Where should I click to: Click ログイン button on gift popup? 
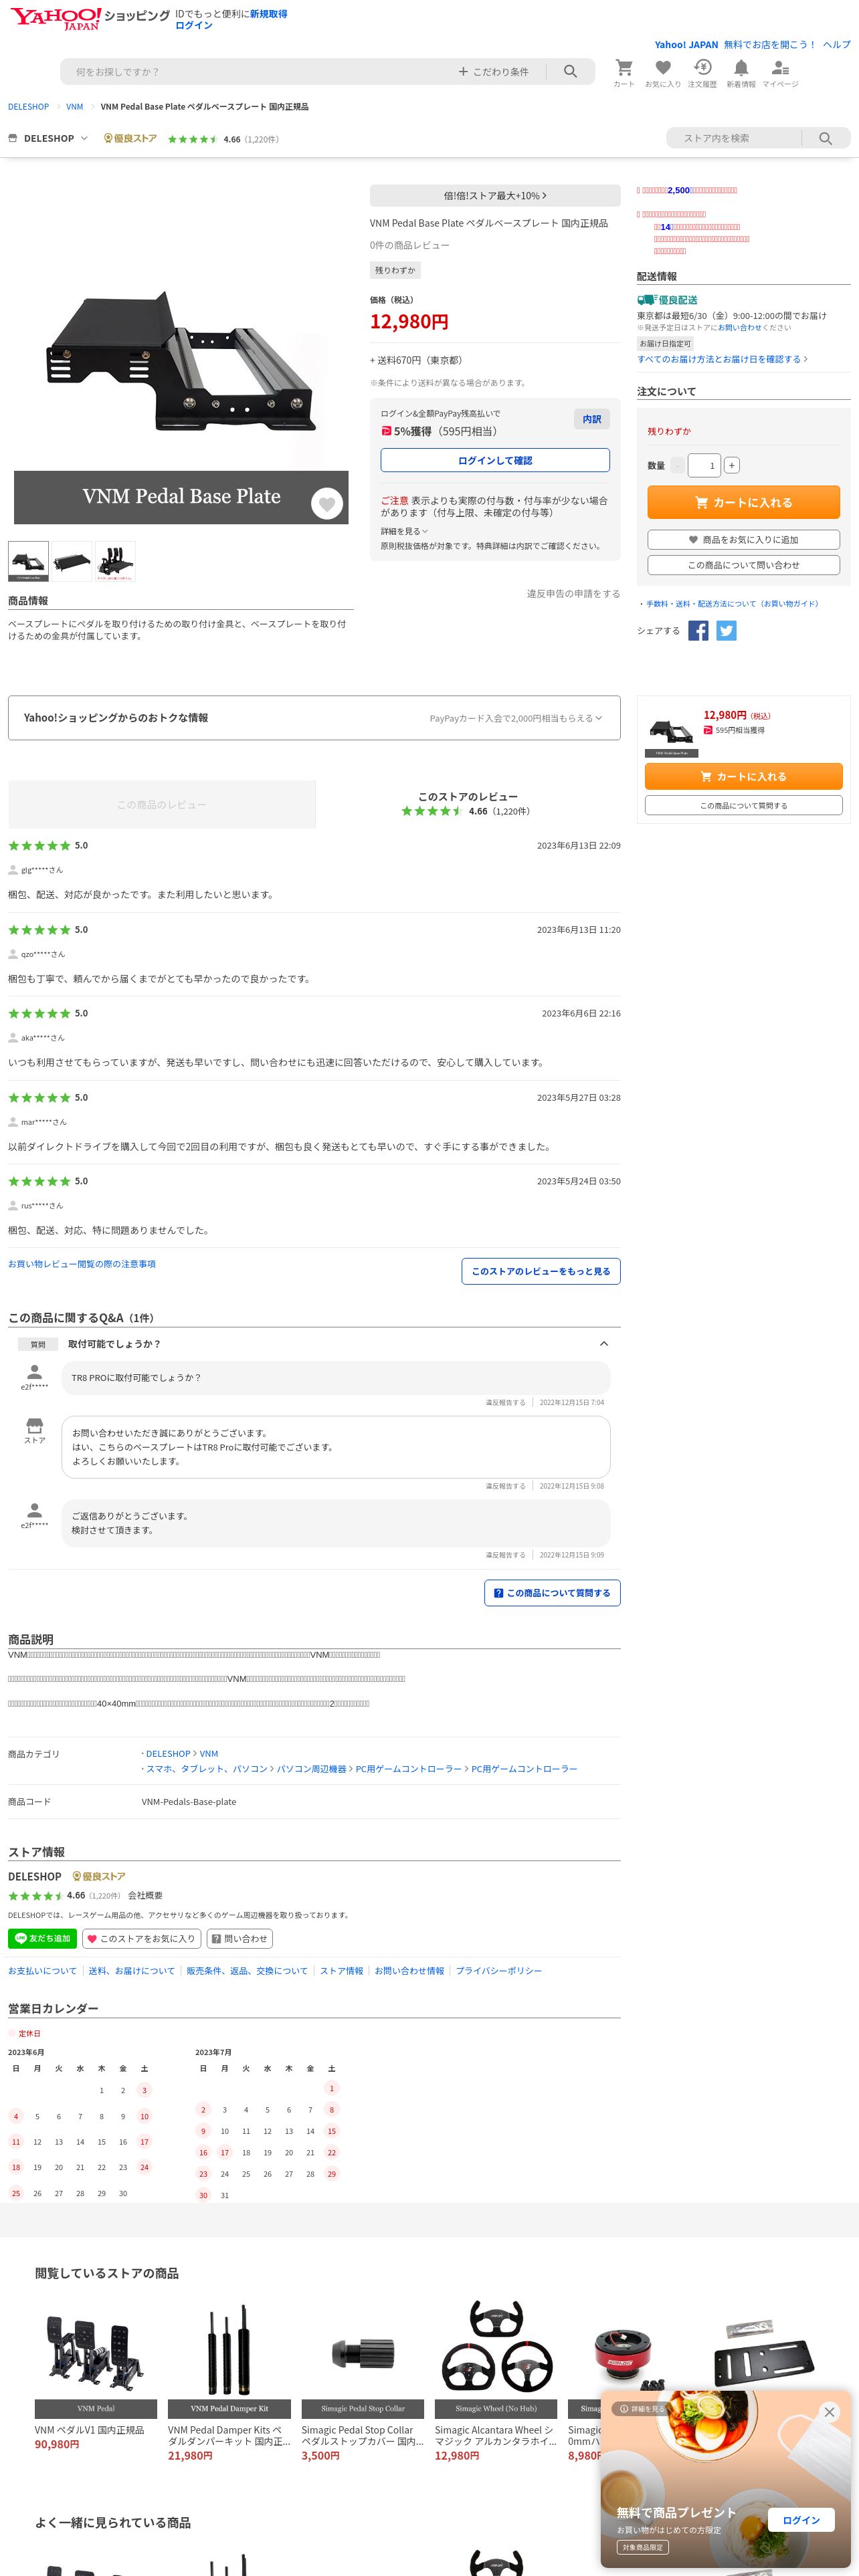pos(801,2520)
